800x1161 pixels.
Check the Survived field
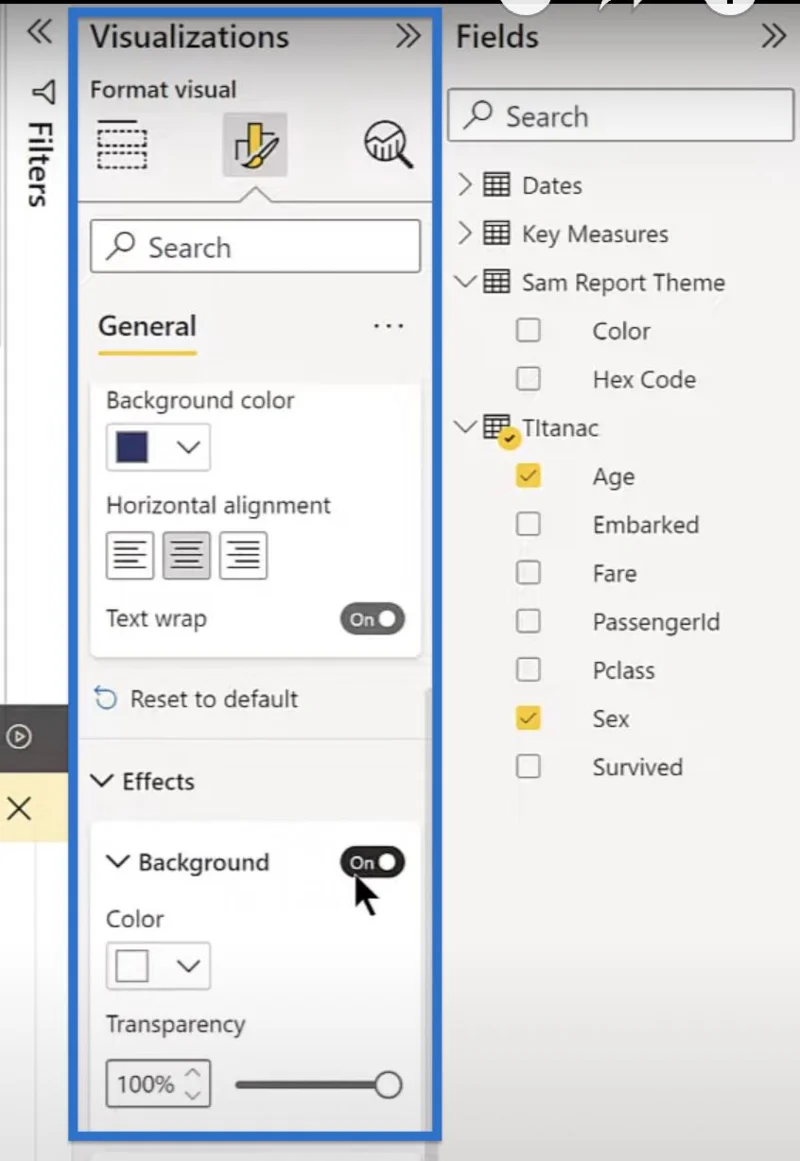click(x=528, y=766)
